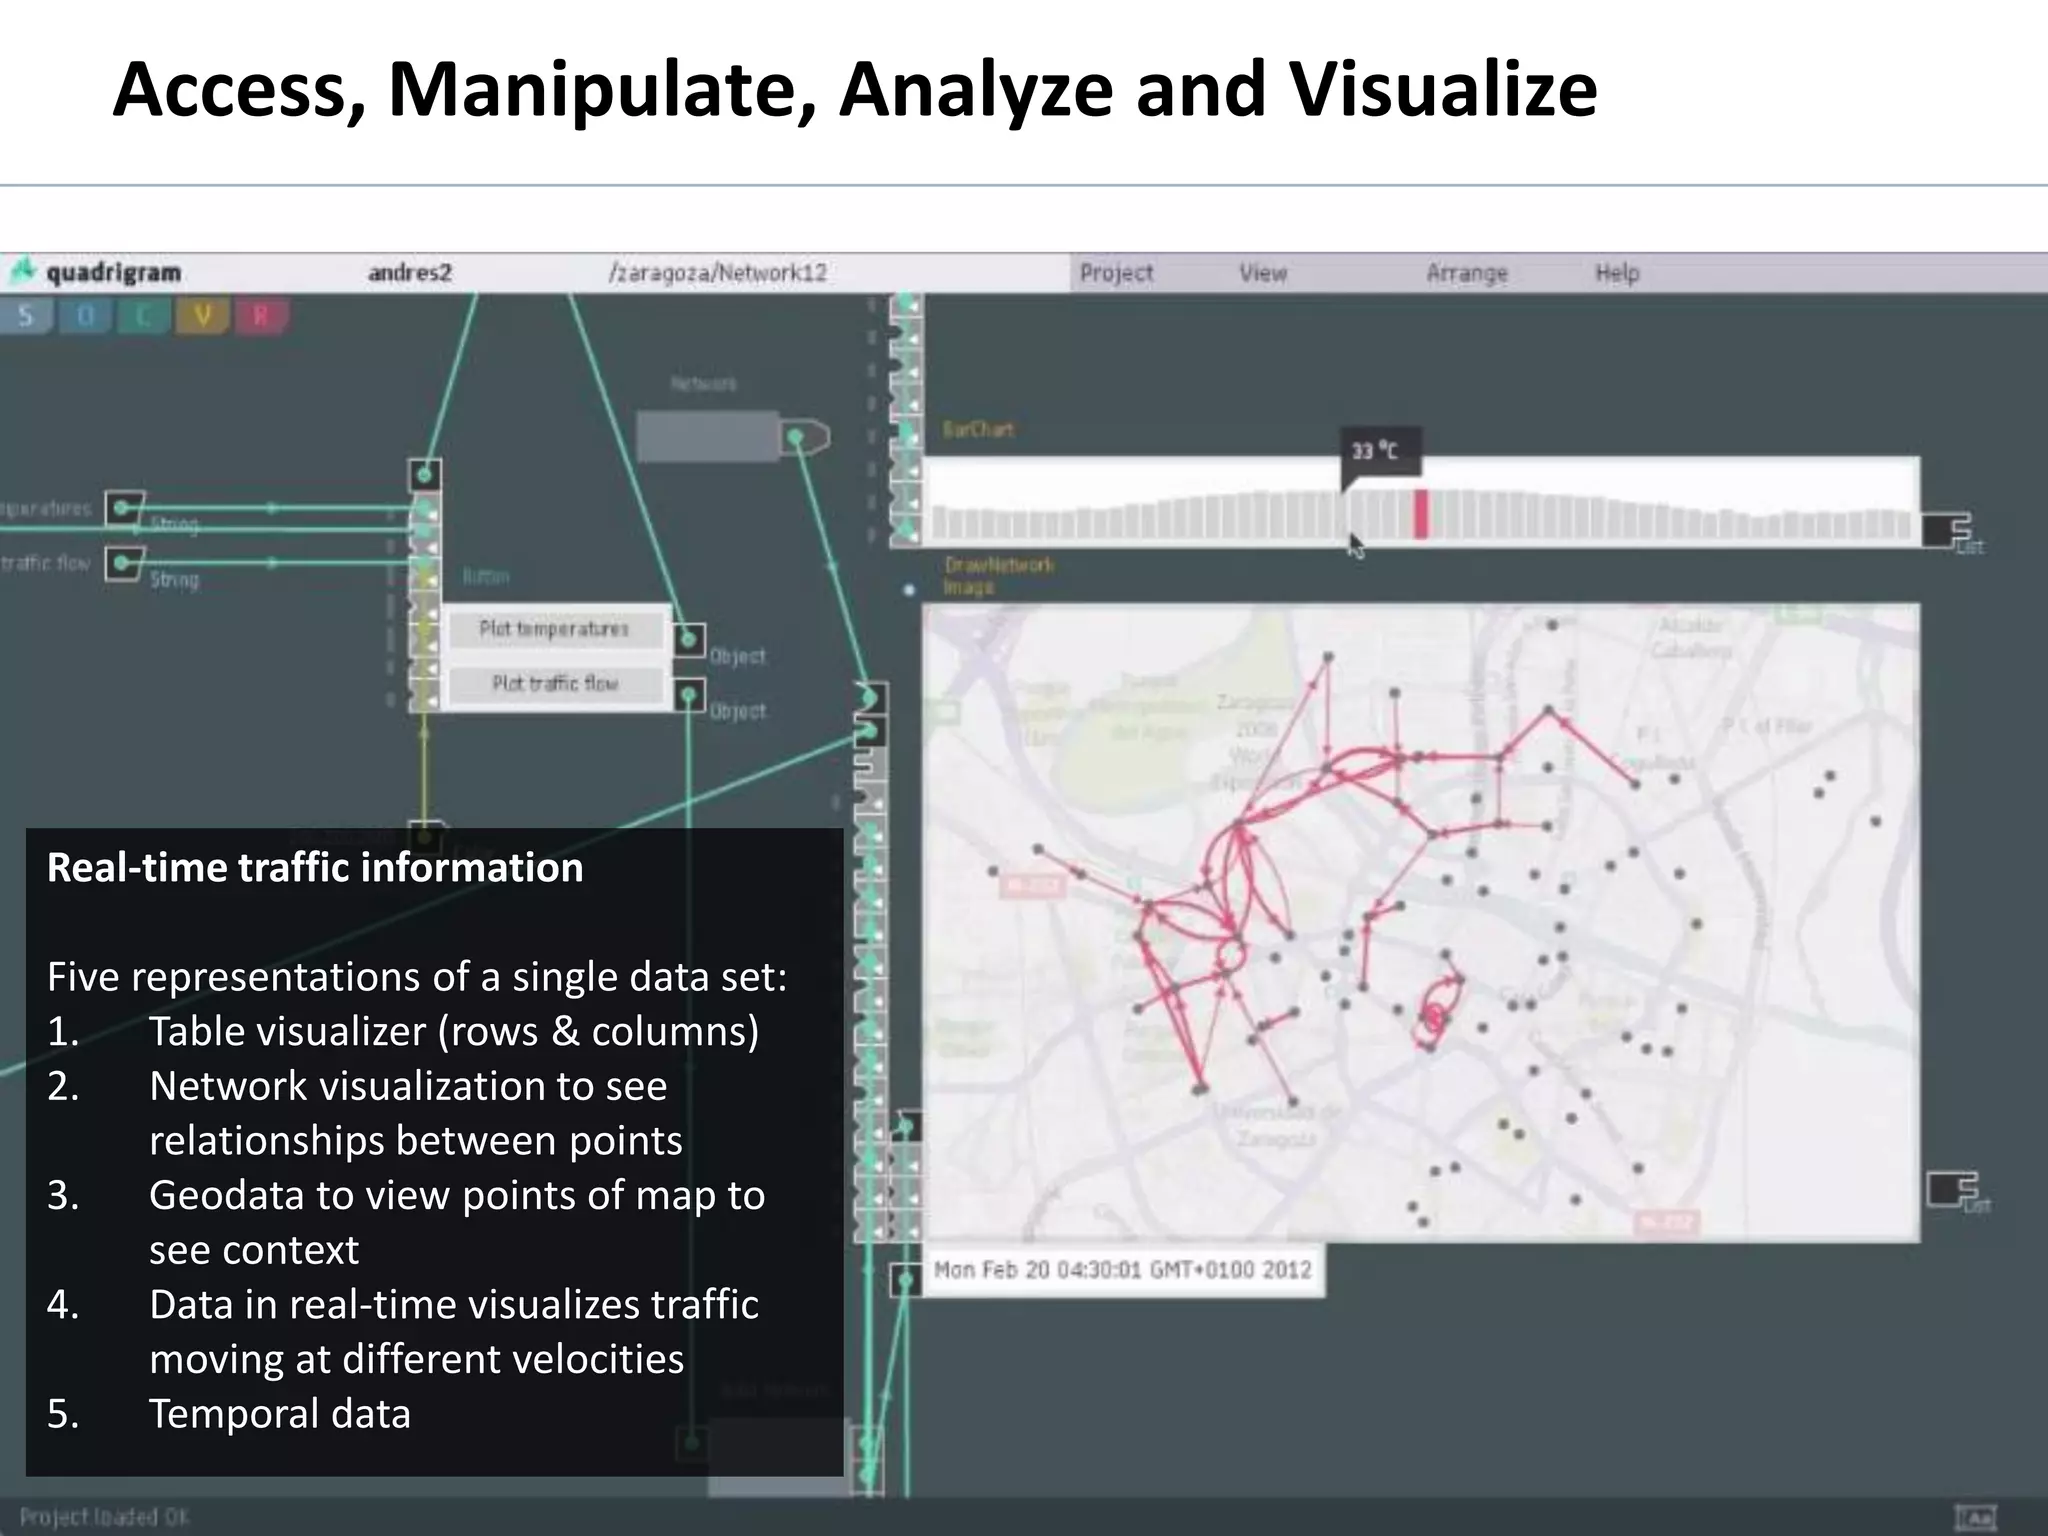Screen dimensions: 2048x1536
Task: Select the green C module tab
Action: pos(144,316)
